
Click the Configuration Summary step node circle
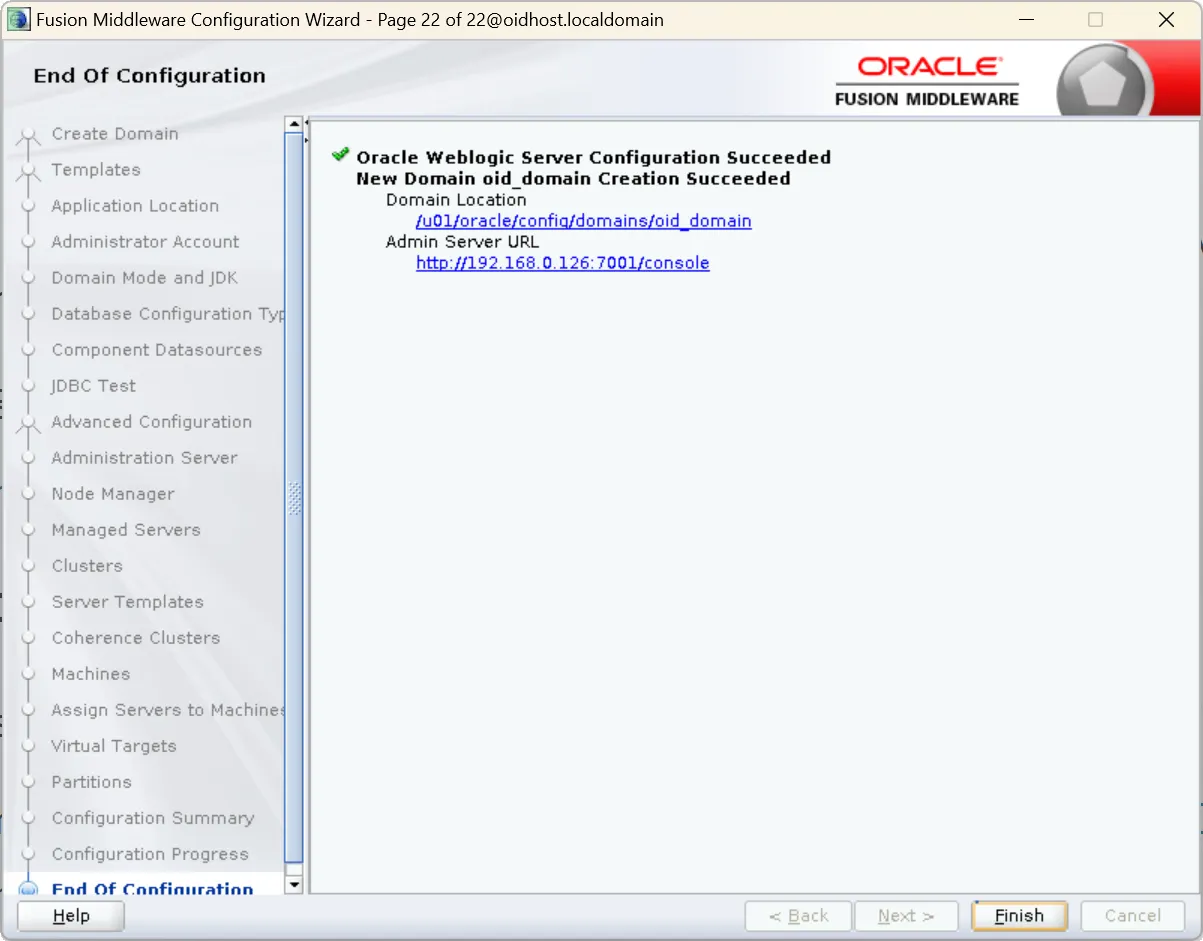click(28, 818)
